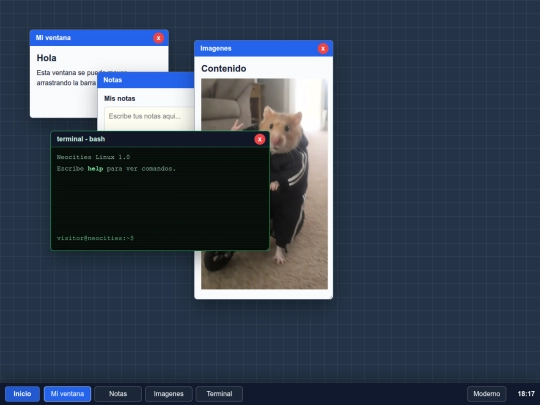
Task: Open the hamster photo in Imagenes
Action: pos(264,184)
